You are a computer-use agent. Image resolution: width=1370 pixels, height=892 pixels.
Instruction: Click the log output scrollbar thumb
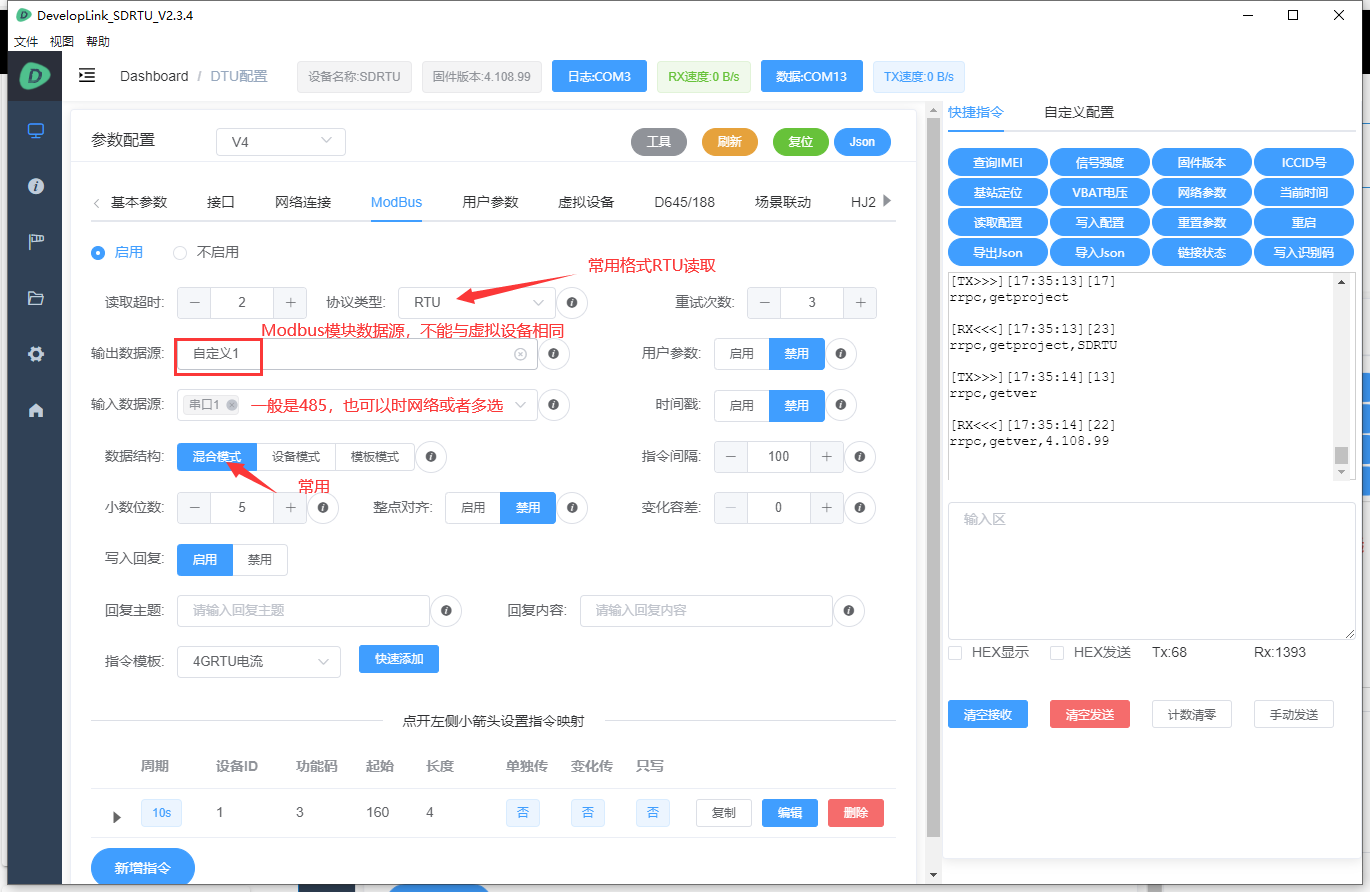tap(1341, 456)
